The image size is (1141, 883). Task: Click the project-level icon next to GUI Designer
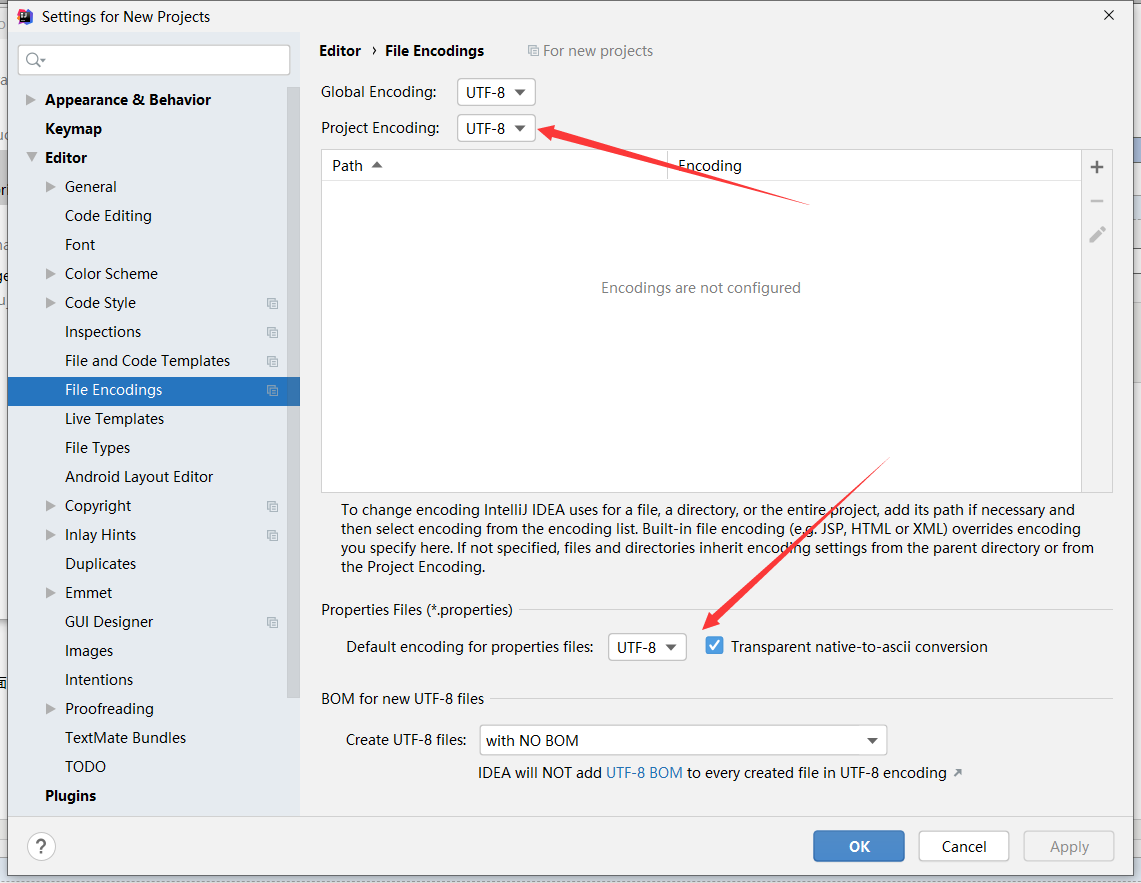(x=272, y=622)
